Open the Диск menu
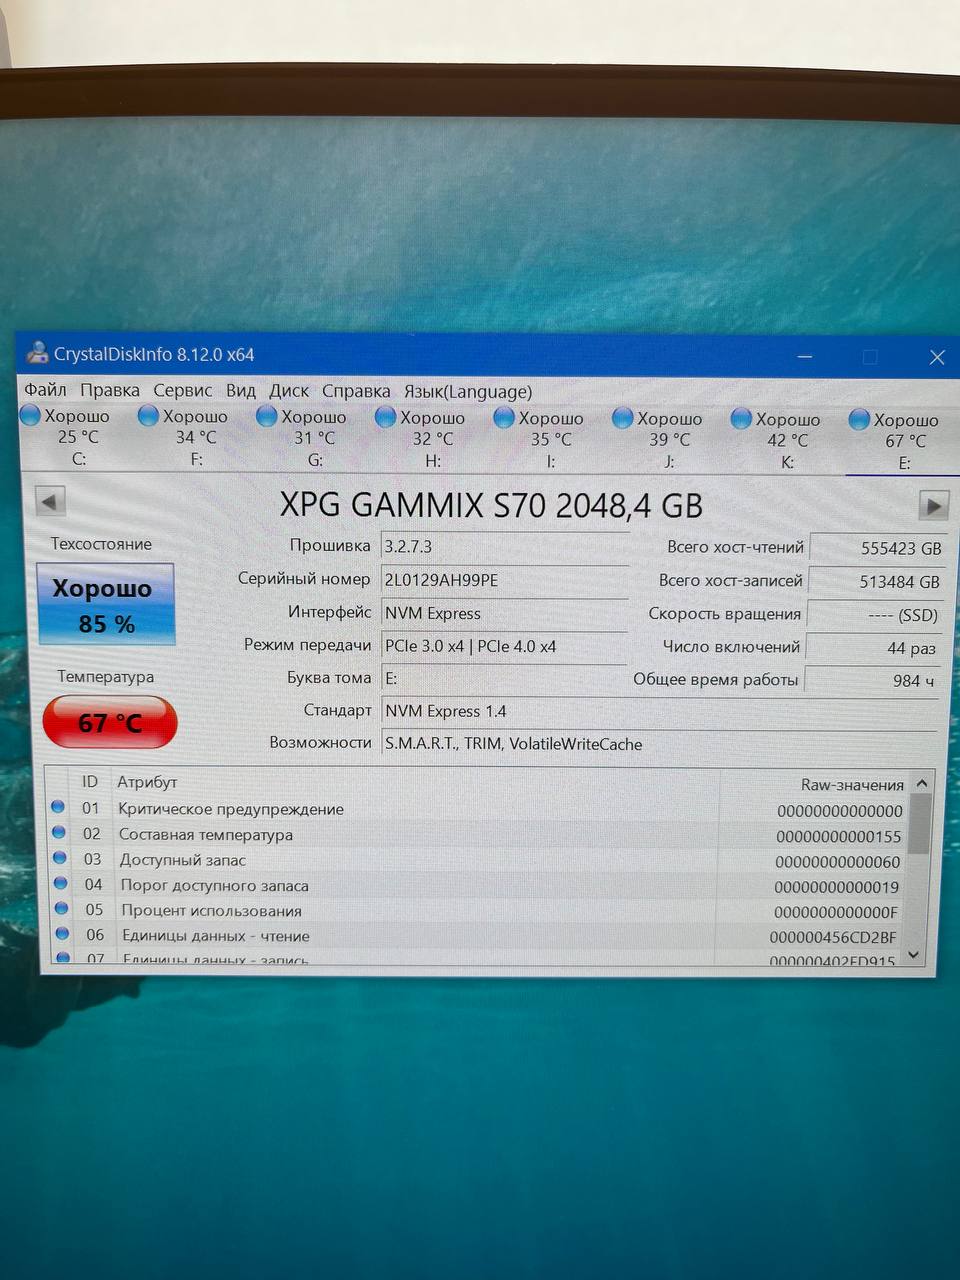Screen dimensions: 960x1280 (289, 391)
